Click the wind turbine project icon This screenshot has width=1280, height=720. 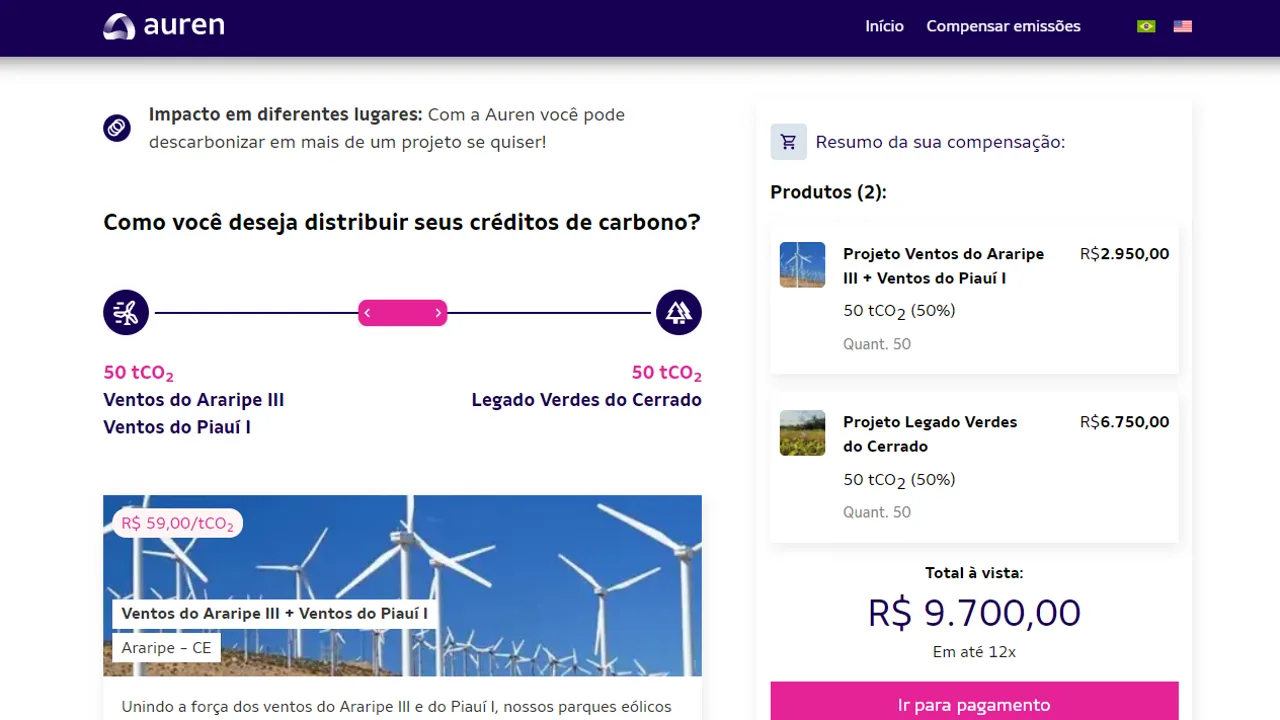(126, 313)
